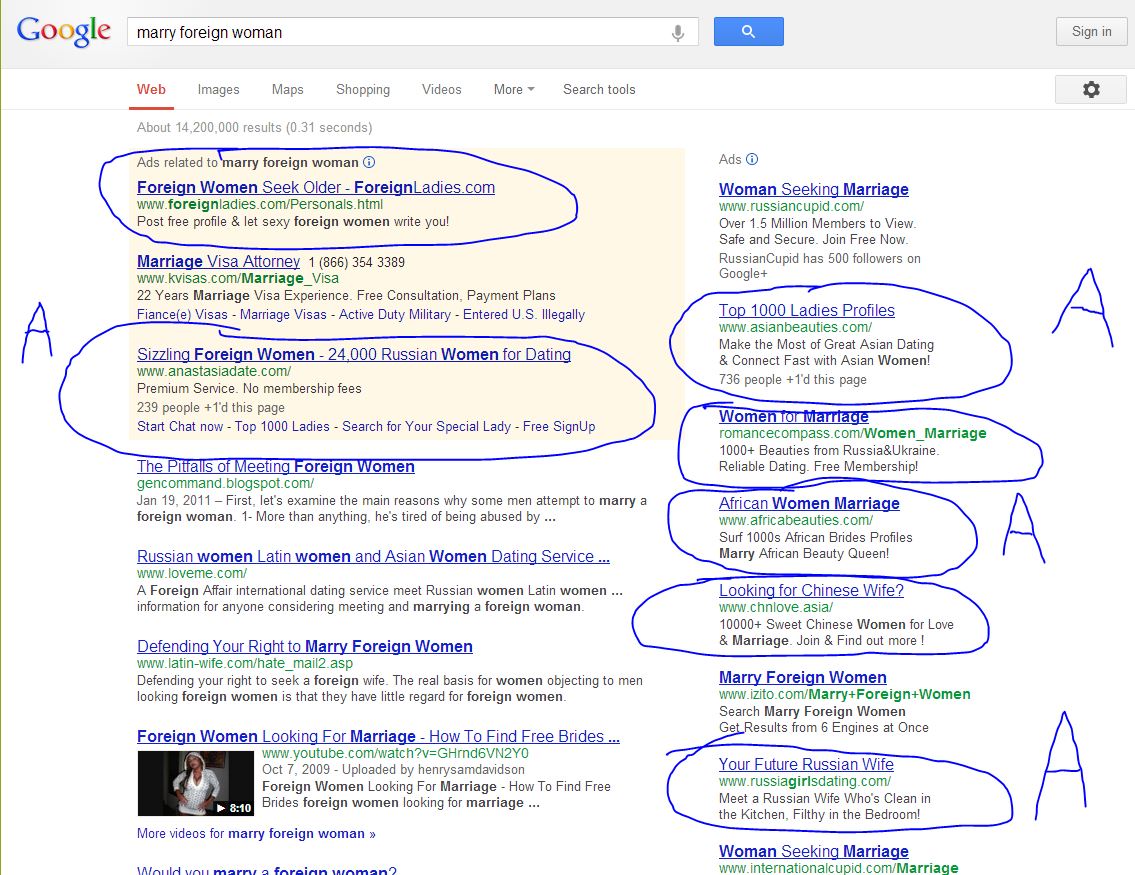This screenshot has height=875, width=1135.
Task: Open the 'Marriage Visa Attorney' ad link
Action: coord(218,261)
